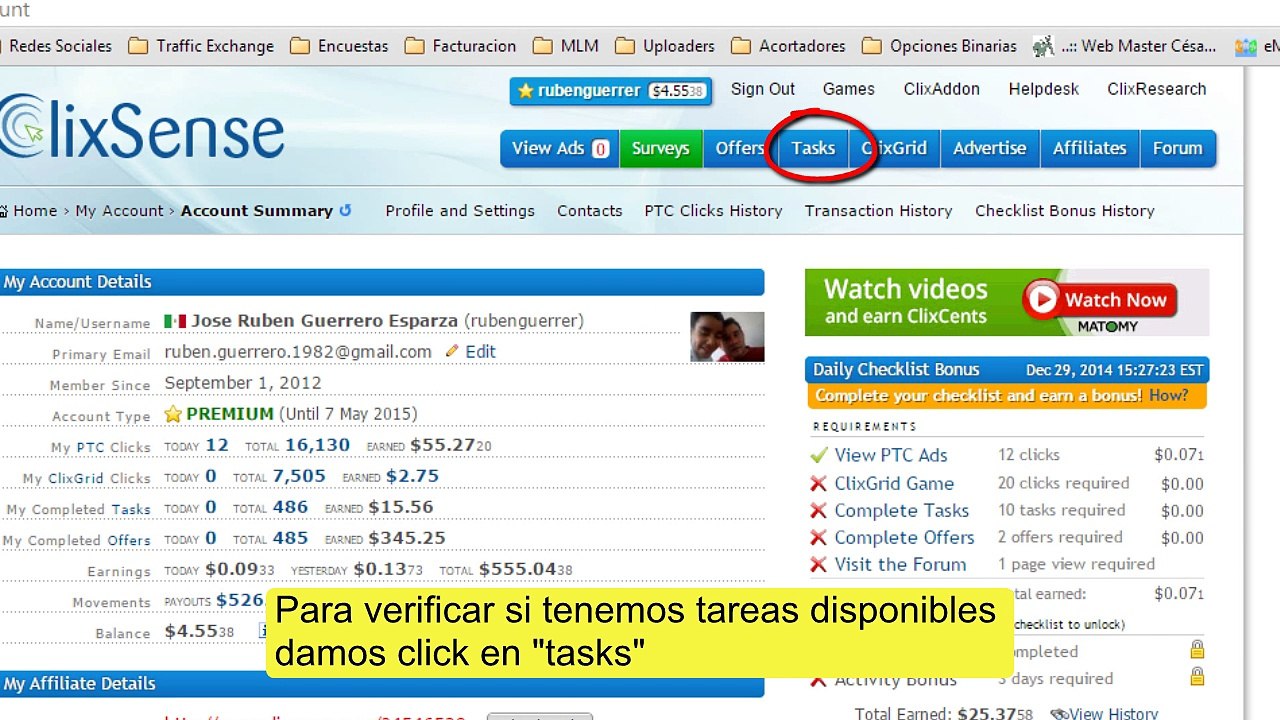Open Complete Offers in the checklist

coord(904,538)
